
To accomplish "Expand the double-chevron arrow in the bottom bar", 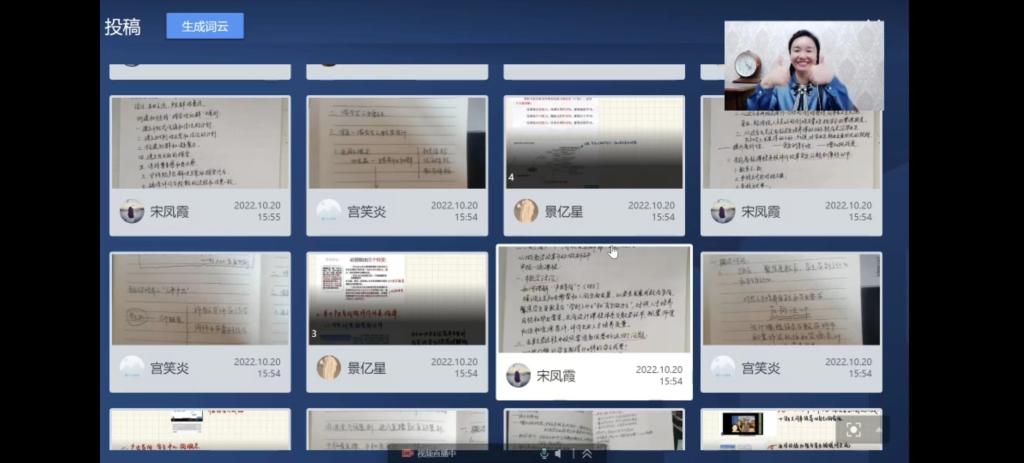I will pyautogui.click(x=587, y=453).
